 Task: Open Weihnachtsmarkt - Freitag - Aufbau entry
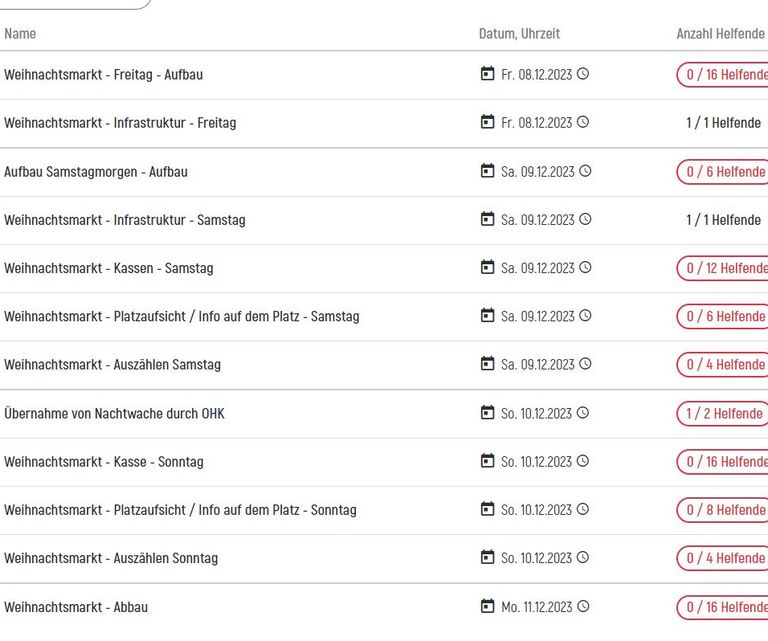coord(103,74)
